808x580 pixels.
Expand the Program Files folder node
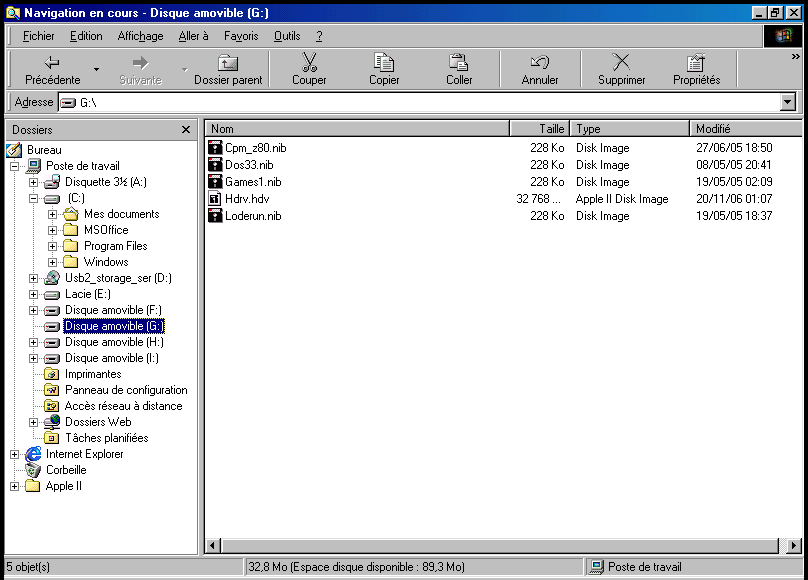click(53, 246)
